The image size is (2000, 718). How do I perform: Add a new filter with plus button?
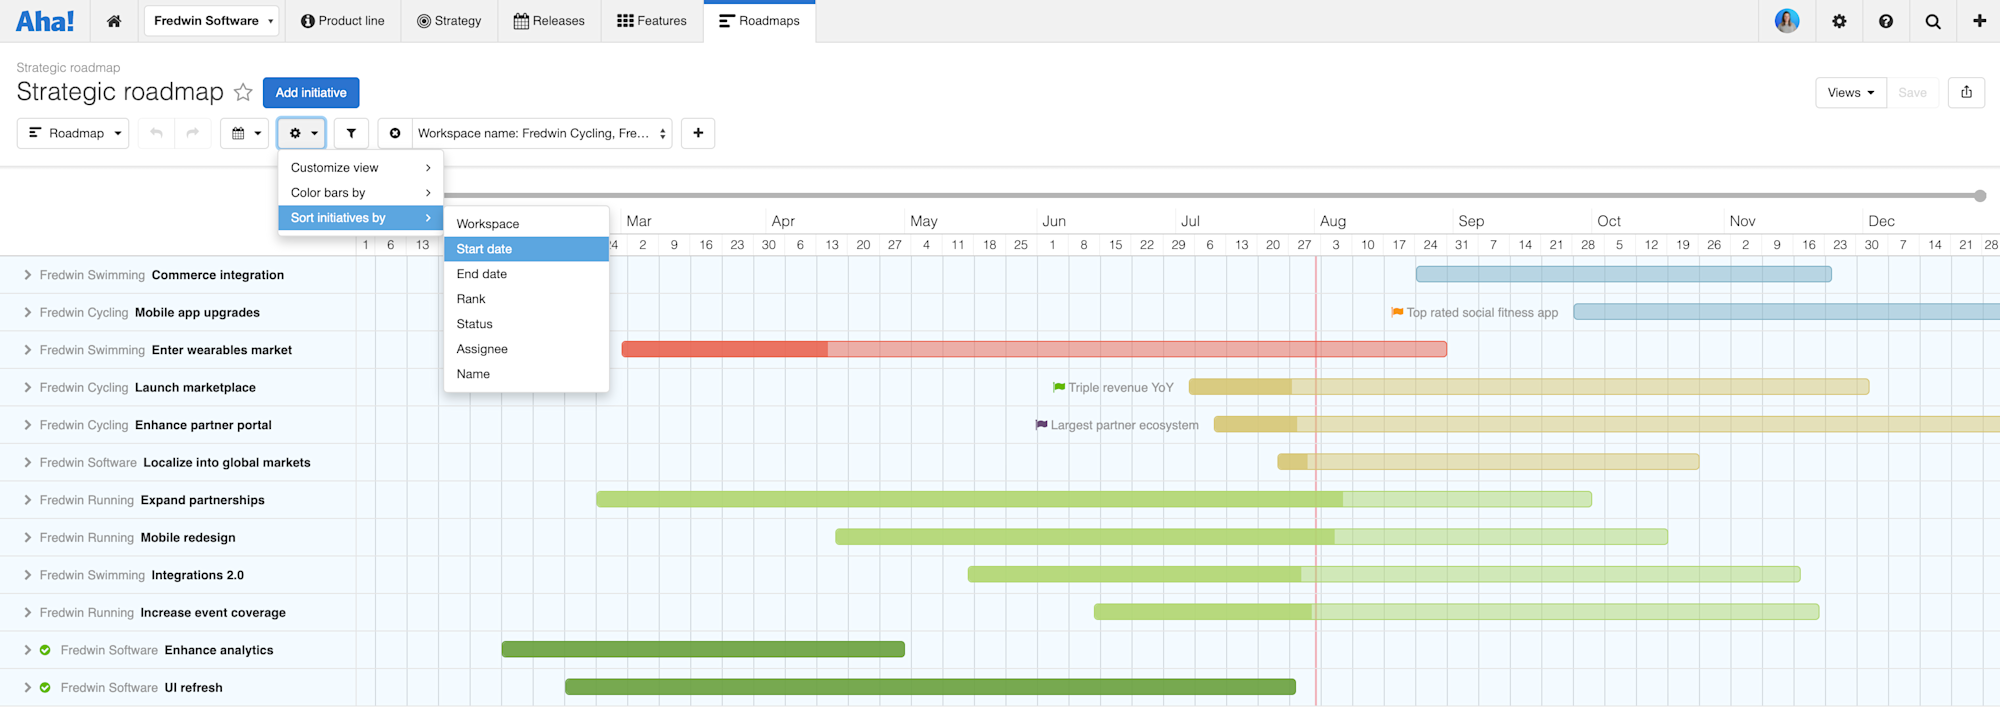[698, 133]
